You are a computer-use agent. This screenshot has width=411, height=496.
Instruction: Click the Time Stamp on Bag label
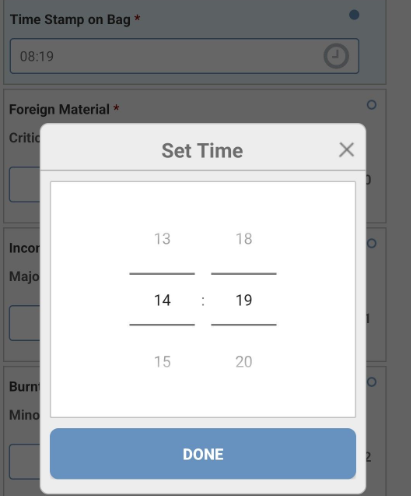click(x=70, y=20)
